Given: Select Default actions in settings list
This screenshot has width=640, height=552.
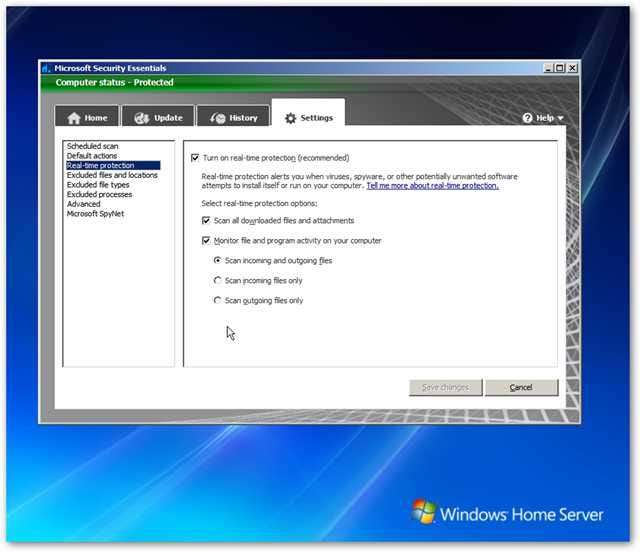Looking at the screenshot, I should (92, 156).
